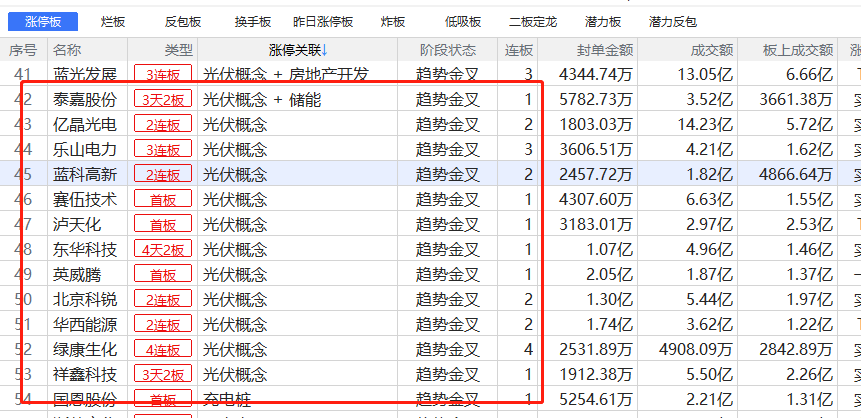Viewport: 861px width, 418px height.
Task: Click 3连板 tag for 乐山电力
Action: pyautogui.click(x=163, y=149)
